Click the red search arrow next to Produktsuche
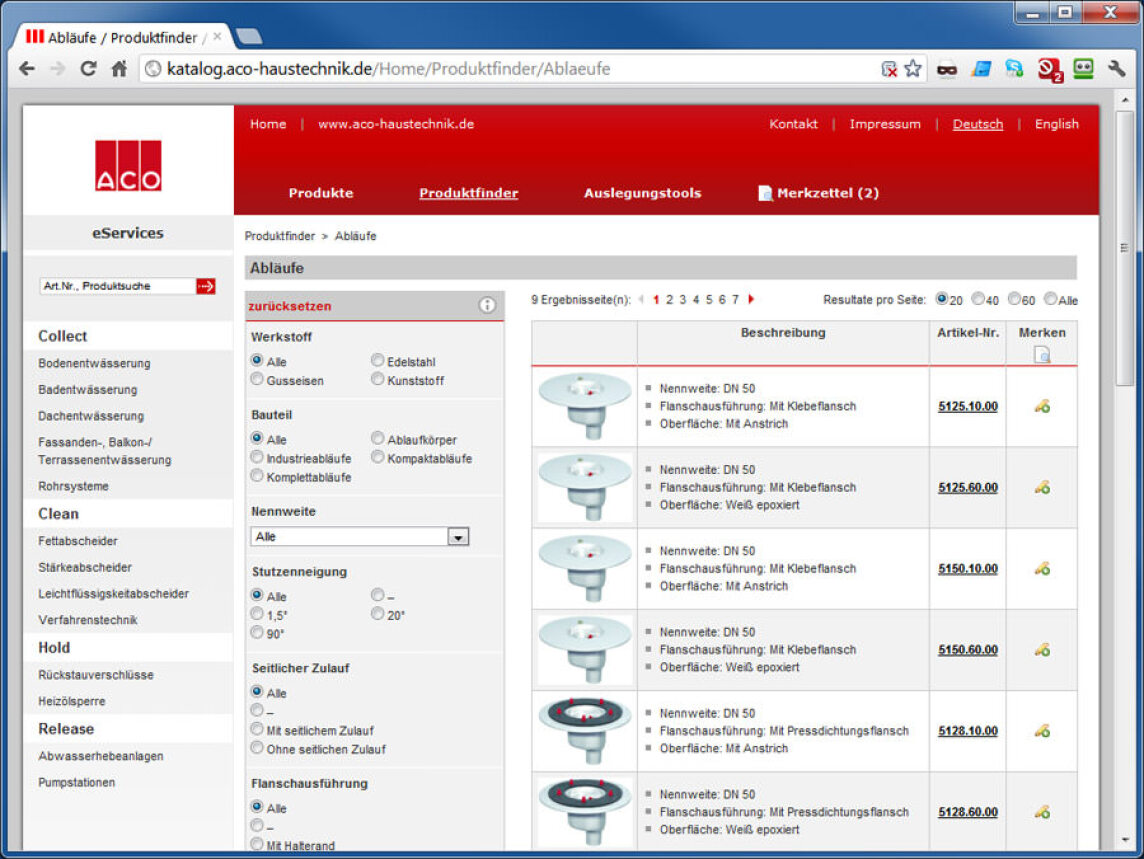 (x=206, y=286)
